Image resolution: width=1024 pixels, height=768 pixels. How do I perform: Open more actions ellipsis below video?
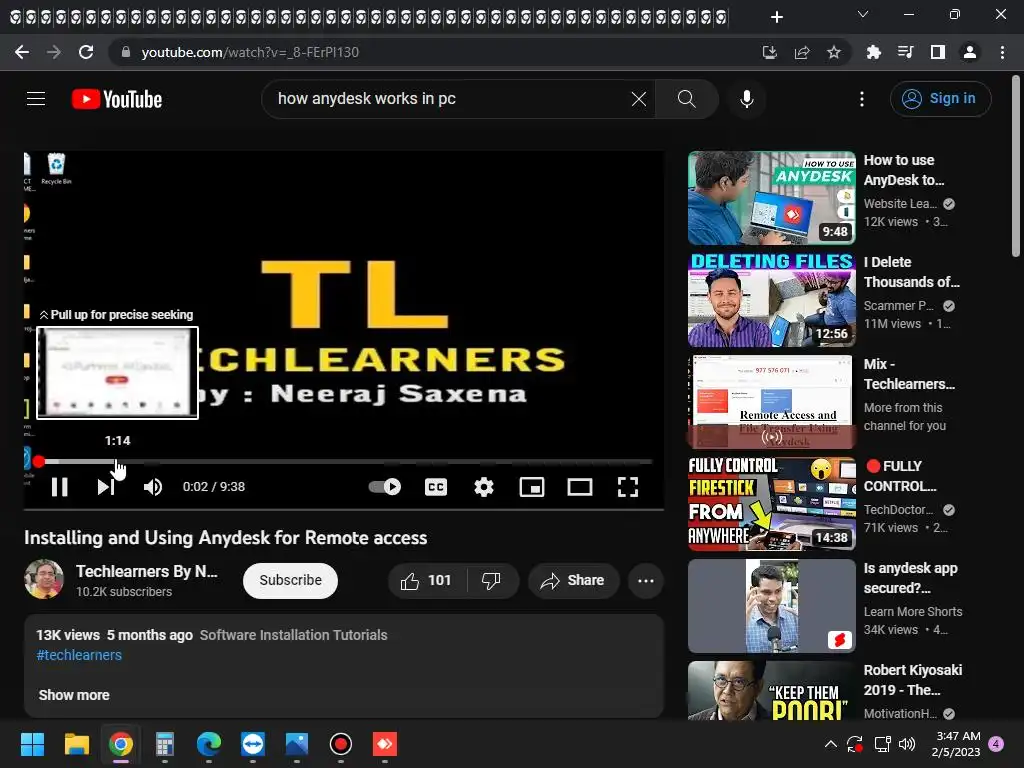[645, 580]
